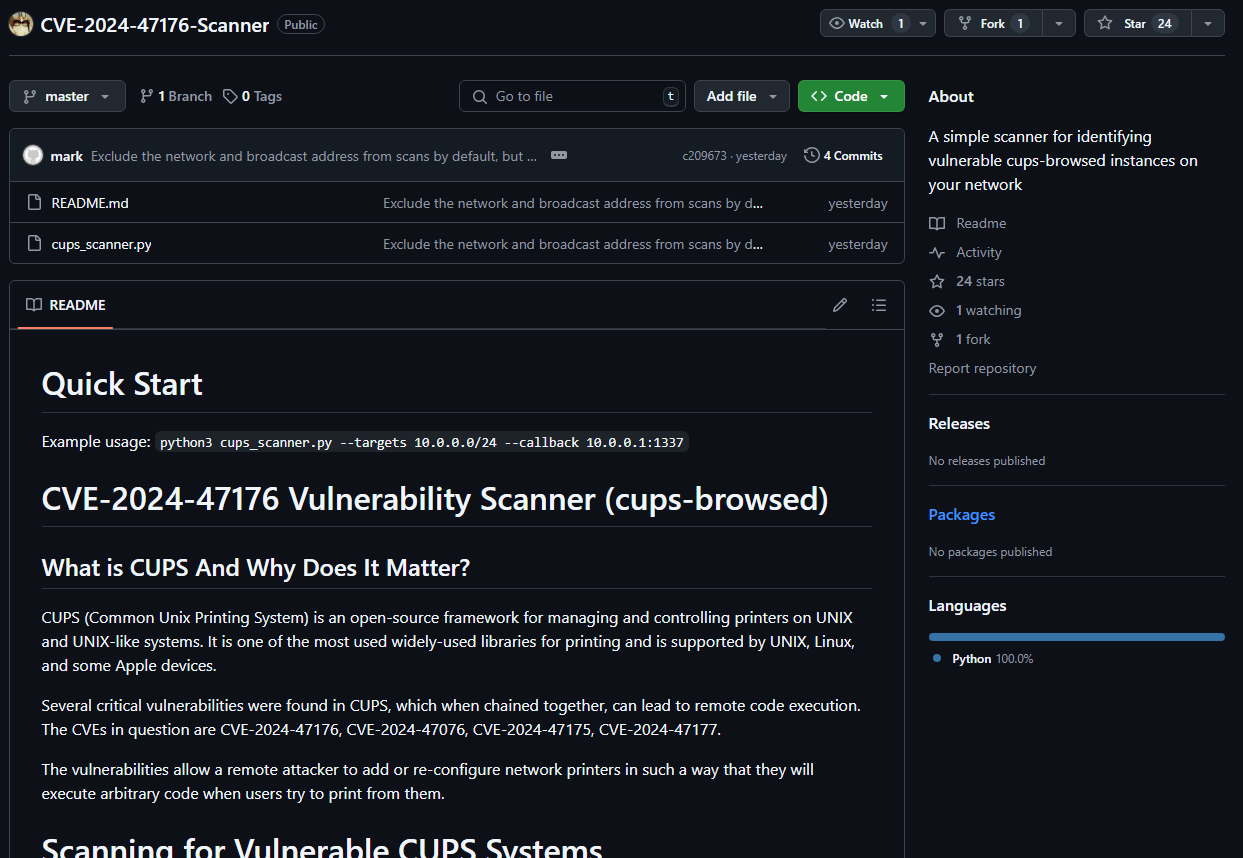Switch to the README tab
Screen dimensions: 1243x858
click(x=64, y=305)
